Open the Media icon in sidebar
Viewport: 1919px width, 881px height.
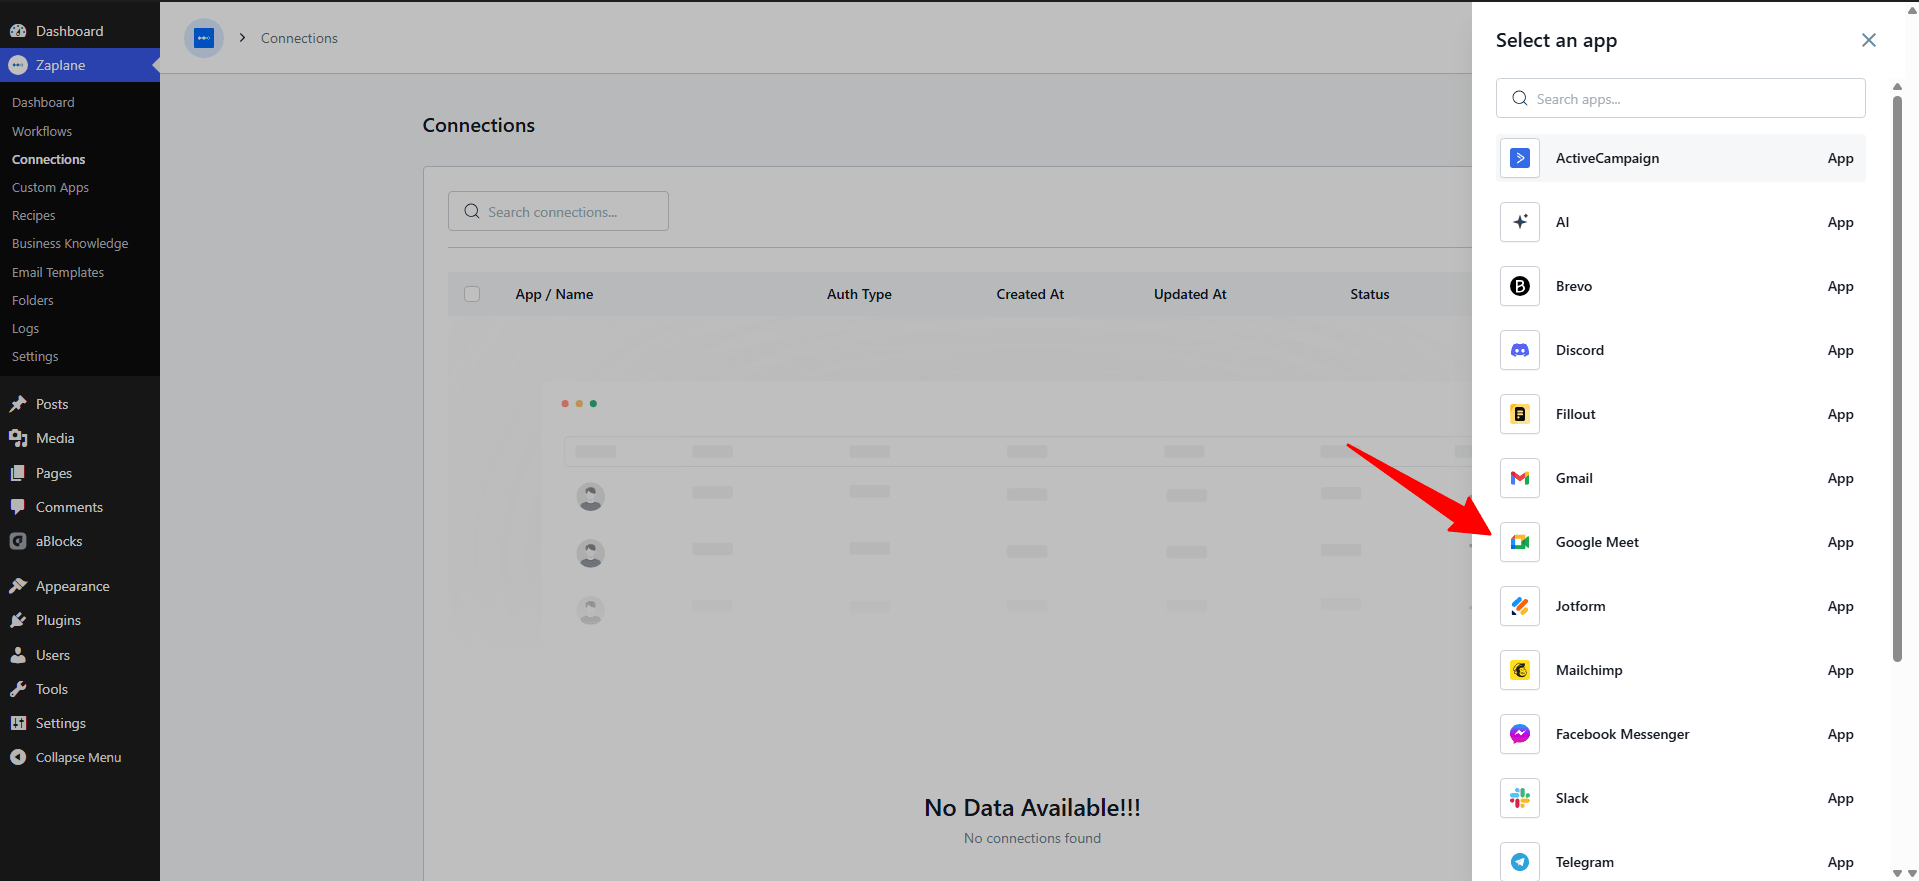point(18,438)
